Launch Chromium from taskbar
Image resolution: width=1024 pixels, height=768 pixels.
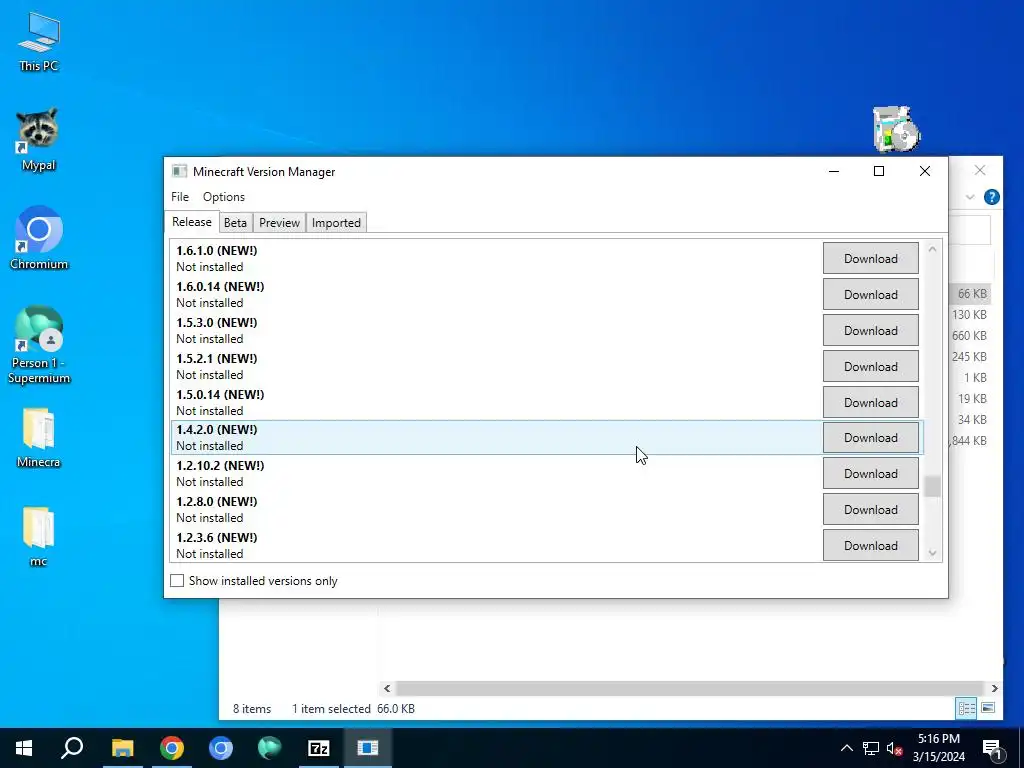221,748
